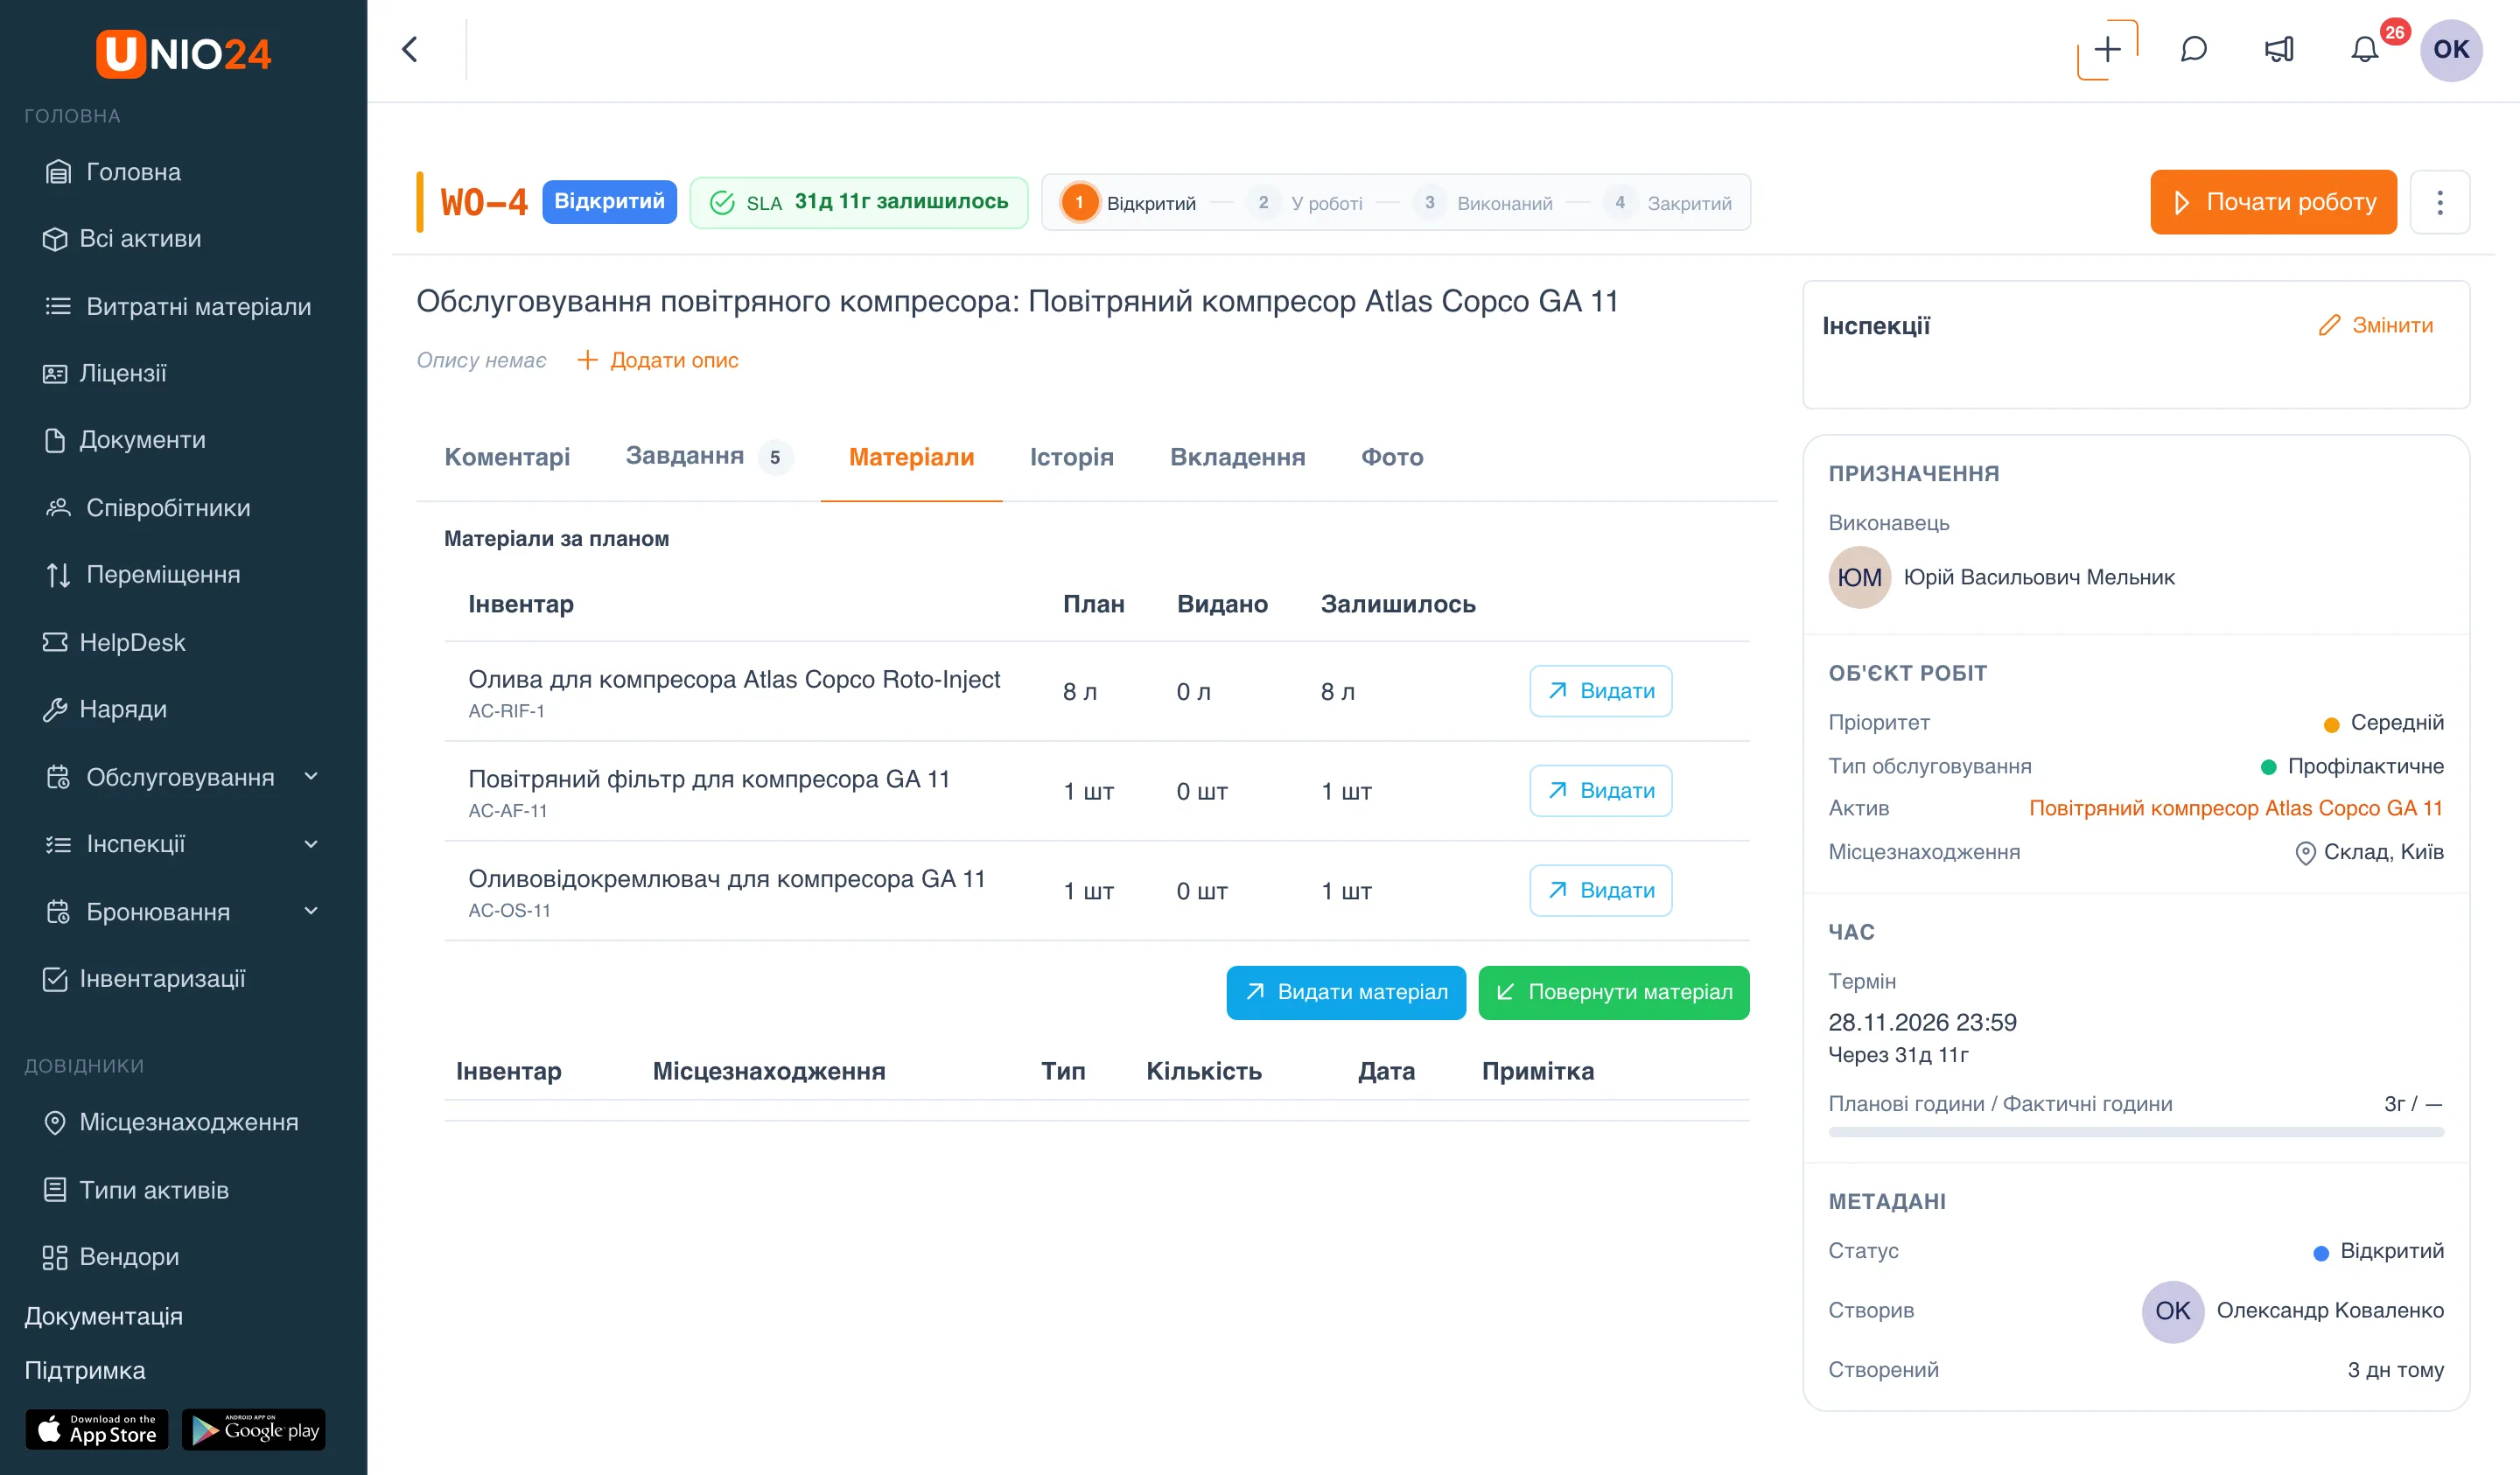Open Ліцензії in the sidebar

coord(105,373)
